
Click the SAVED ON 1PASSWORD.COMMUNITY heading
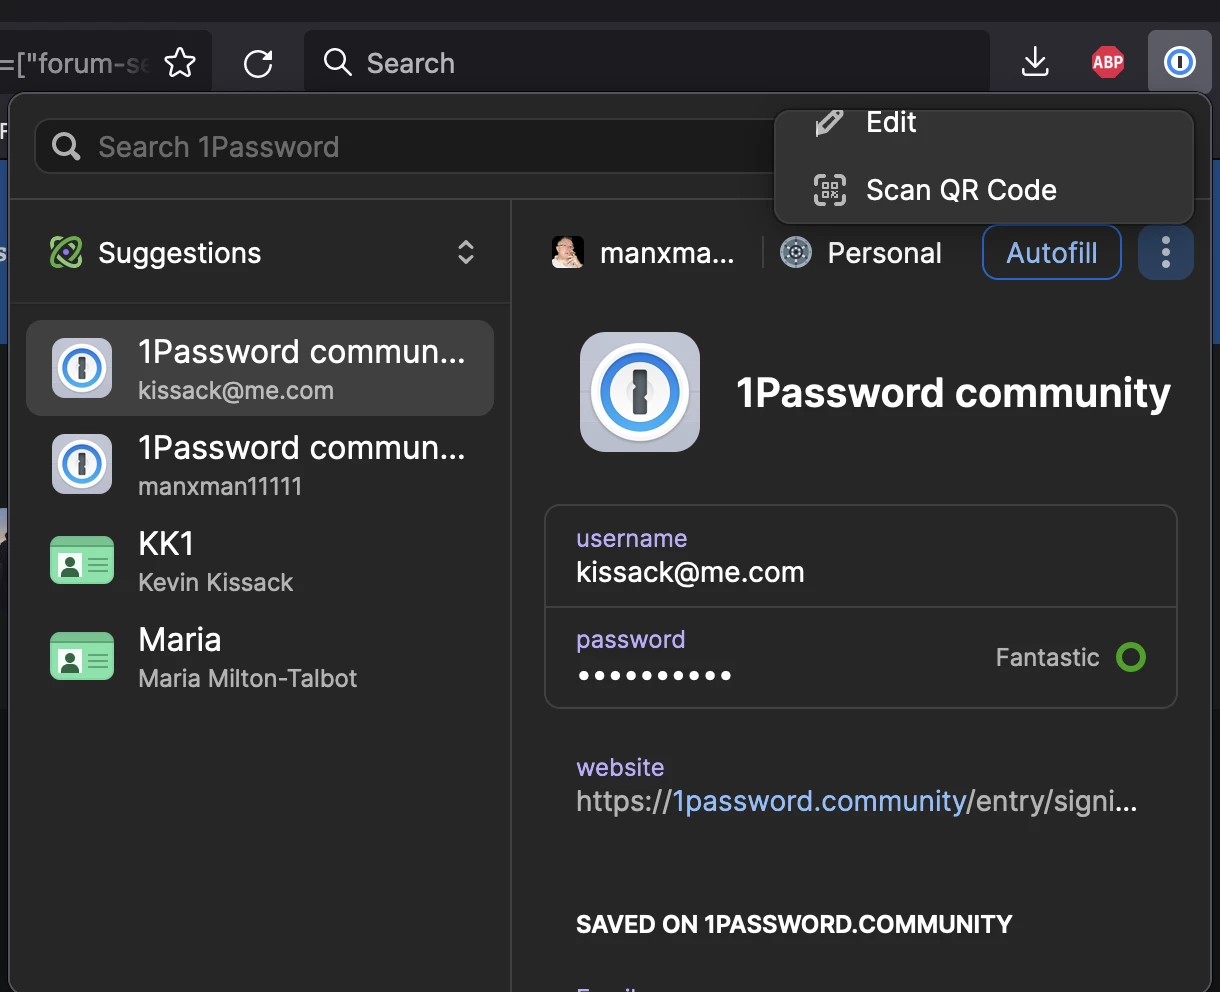[x=794, y=924]
